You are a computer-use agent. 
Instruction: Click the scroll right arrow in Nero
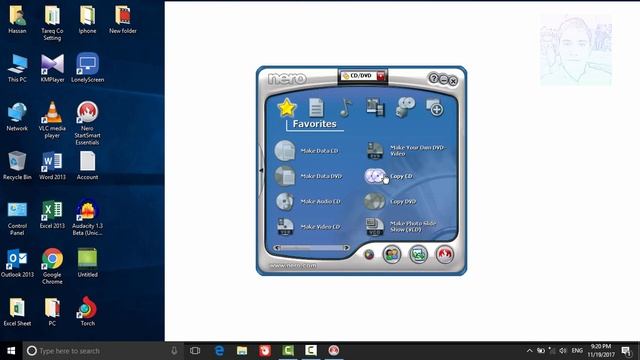[346, 247]
